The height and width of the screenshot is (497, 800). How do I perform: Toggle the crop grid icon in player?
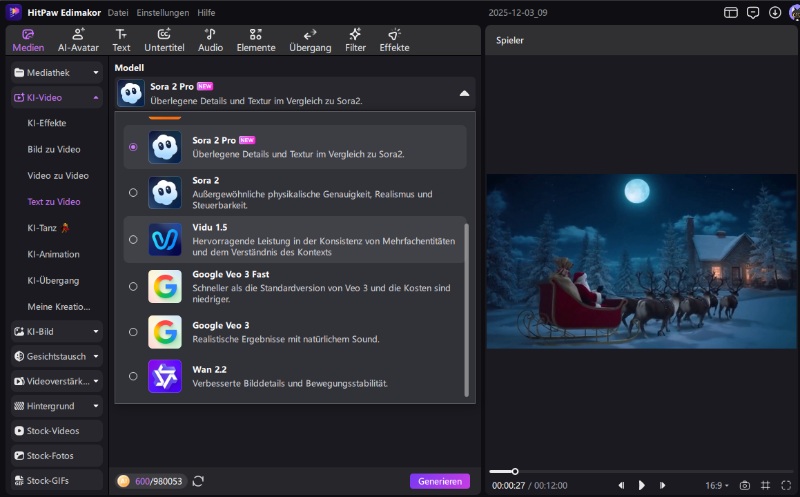click(x=765, y=485)
